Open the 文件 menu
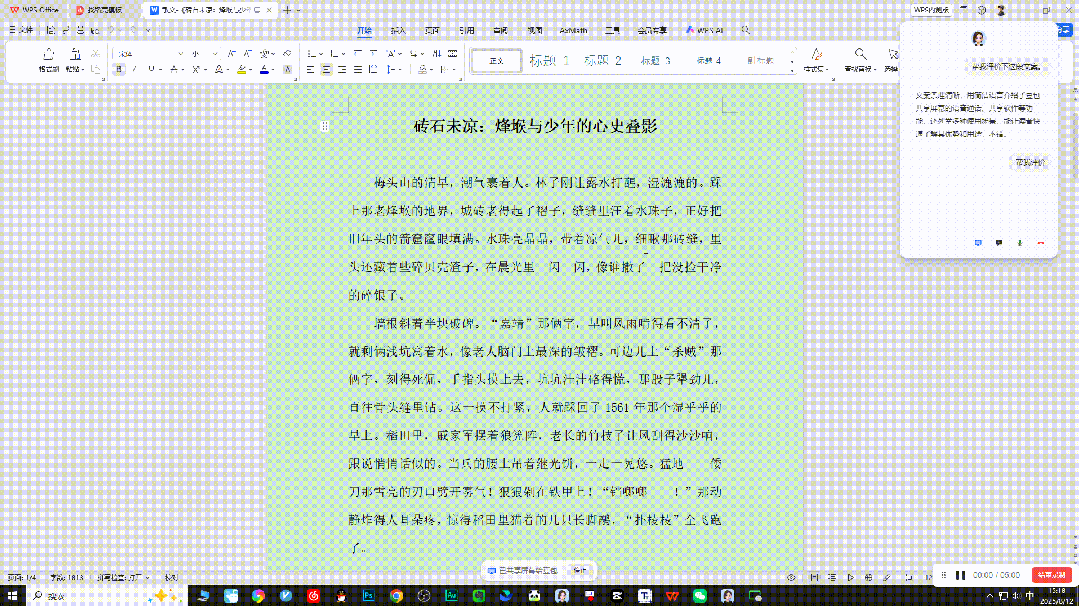This screenshot has width=1079, height=606. tap(21, 30)
